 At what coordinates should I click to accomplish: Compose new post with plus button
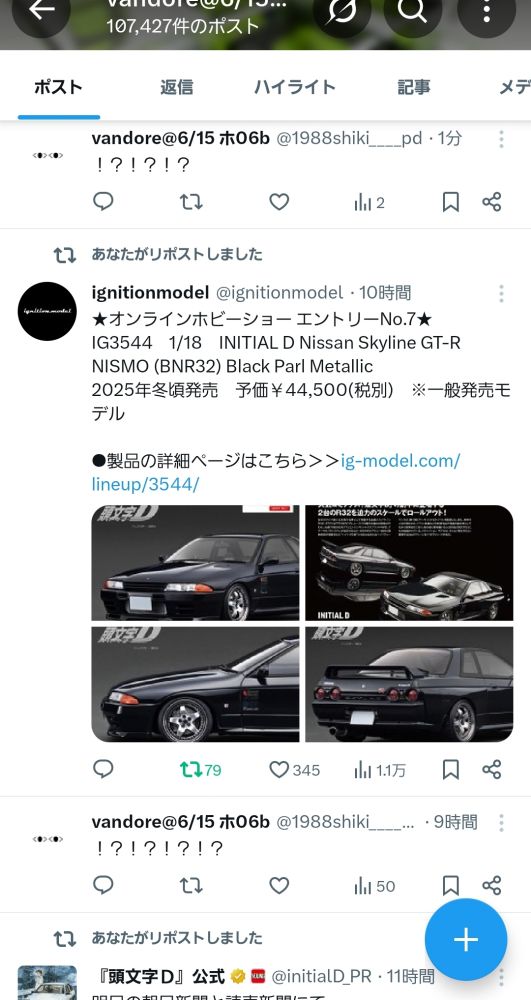(x=466, y=939)
